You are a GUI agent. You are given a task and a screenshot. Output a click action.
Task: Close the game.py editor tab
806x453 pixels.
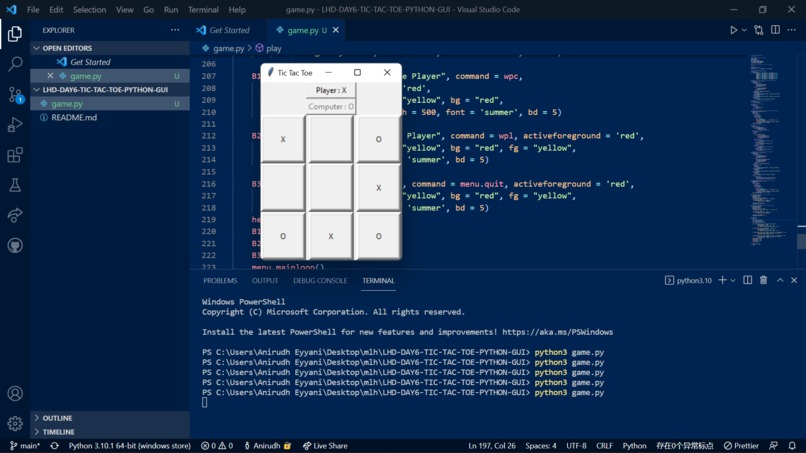point(336,30)
